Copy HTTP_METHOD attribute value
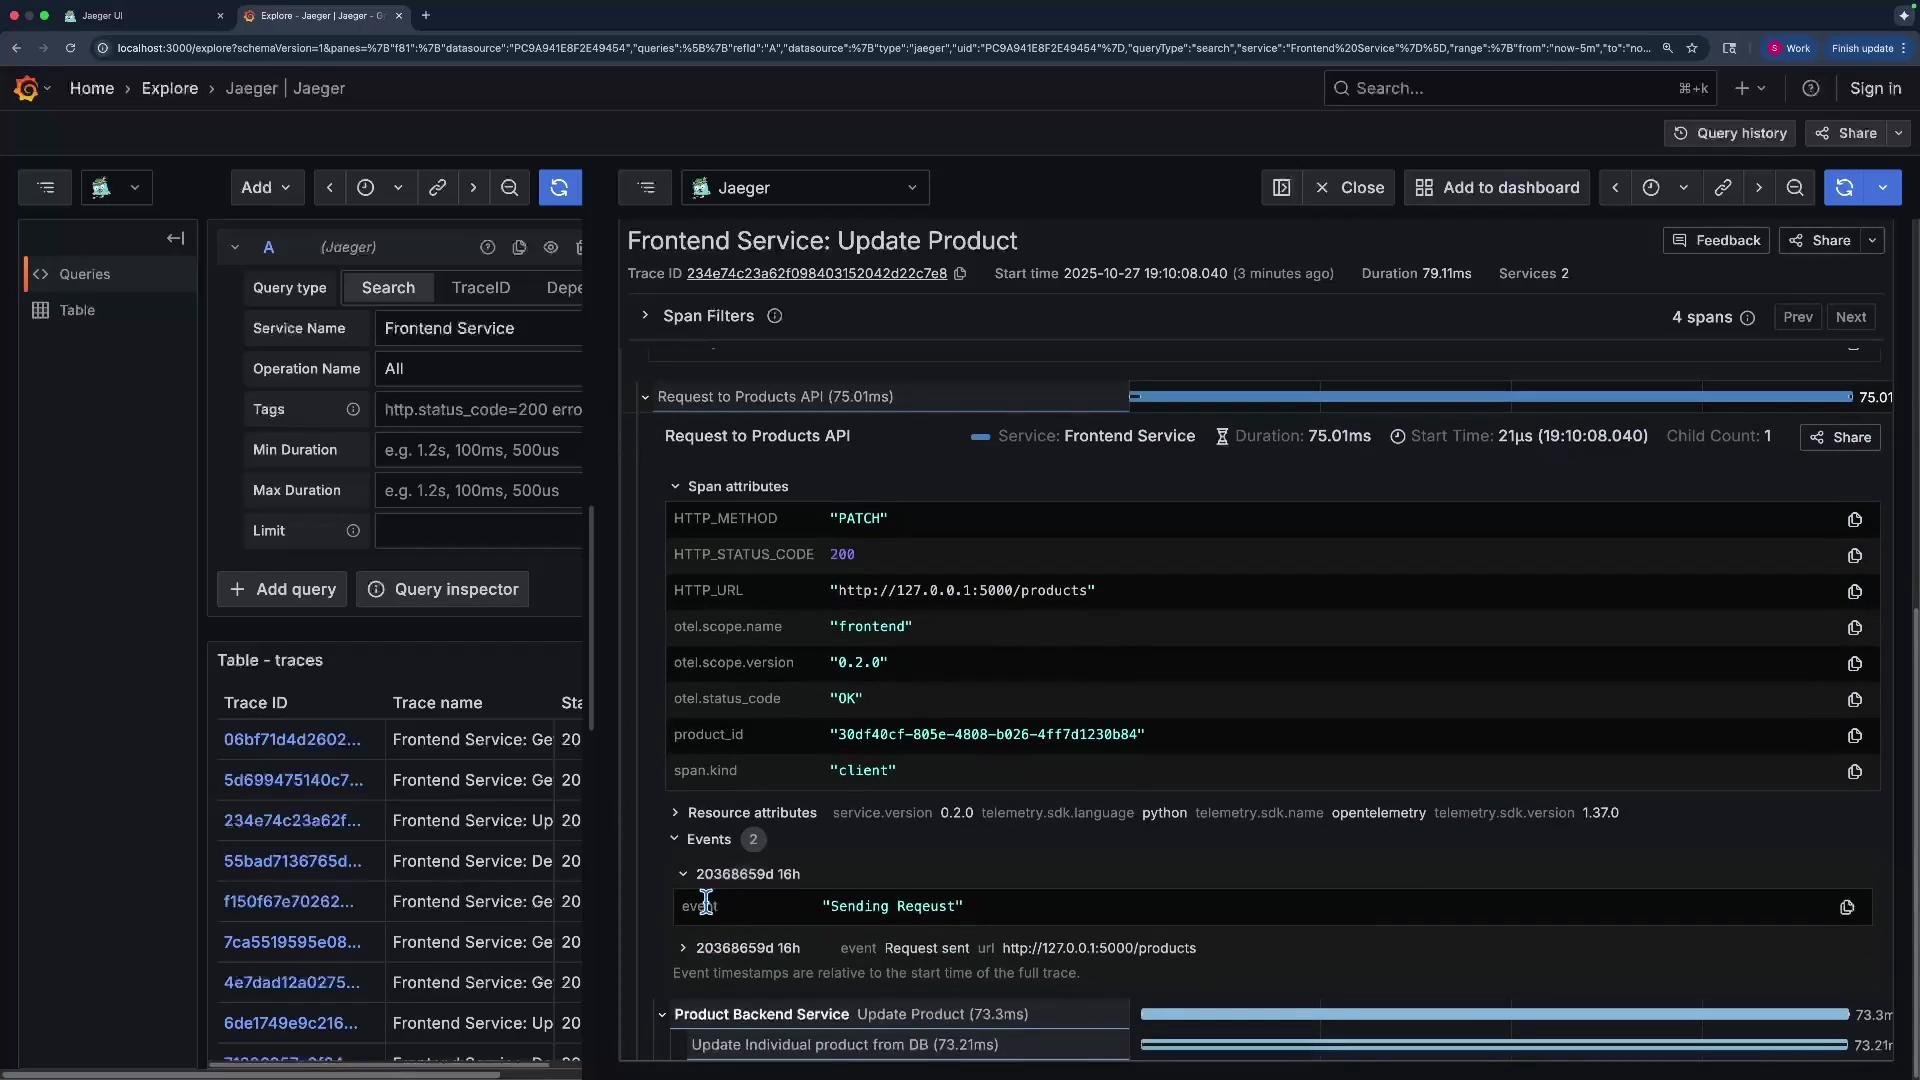The width and height of the screenshot is (1920, 1080). coord(1854,520)
